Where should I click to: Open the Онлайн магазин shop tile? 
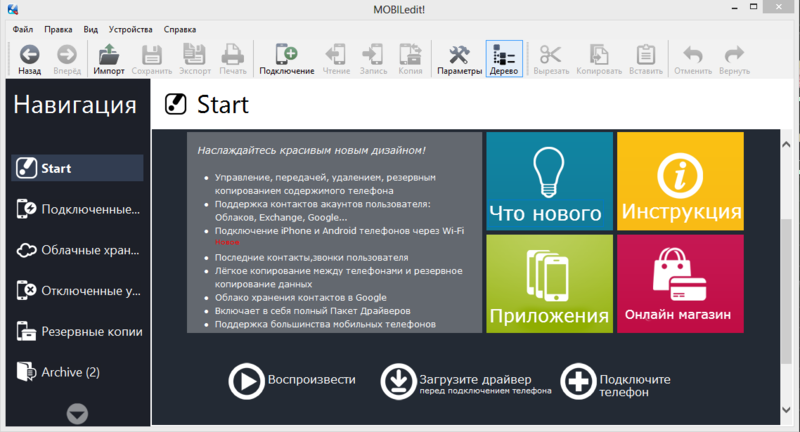(x=680, y=284)
